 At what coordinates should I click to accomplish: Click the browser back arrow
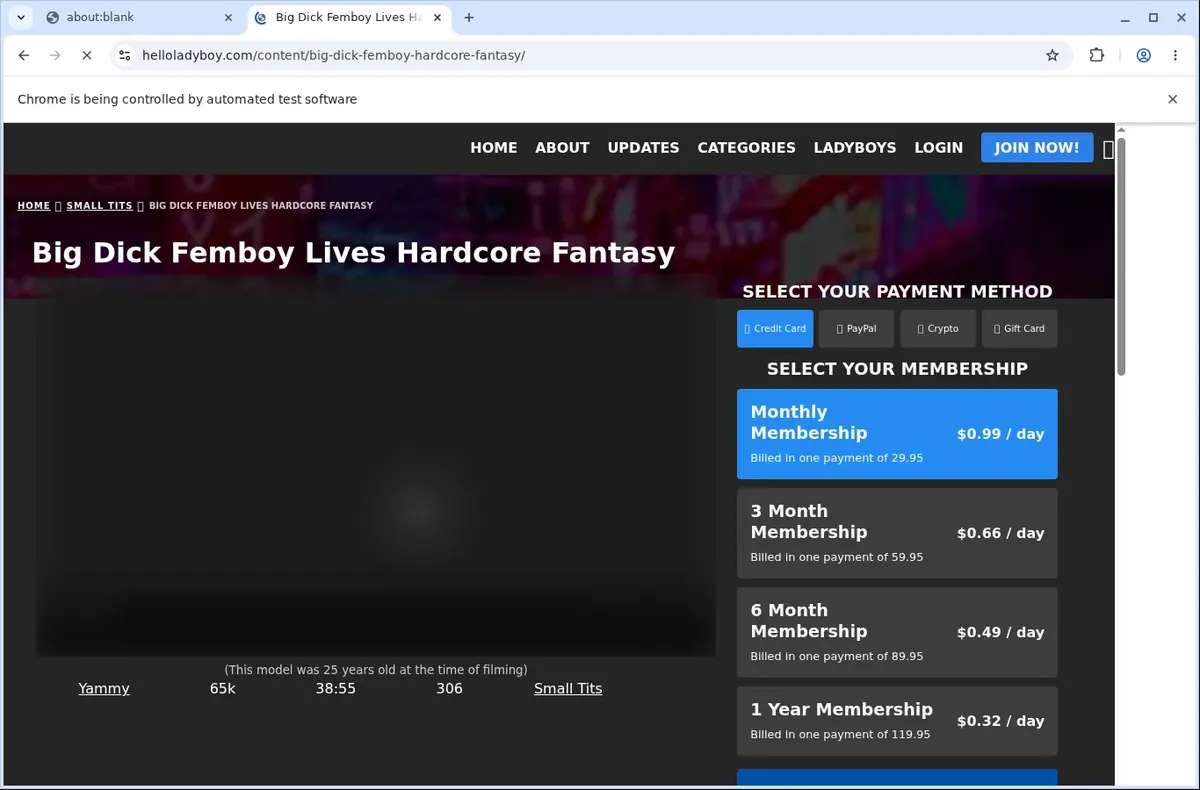pos(24,56)
